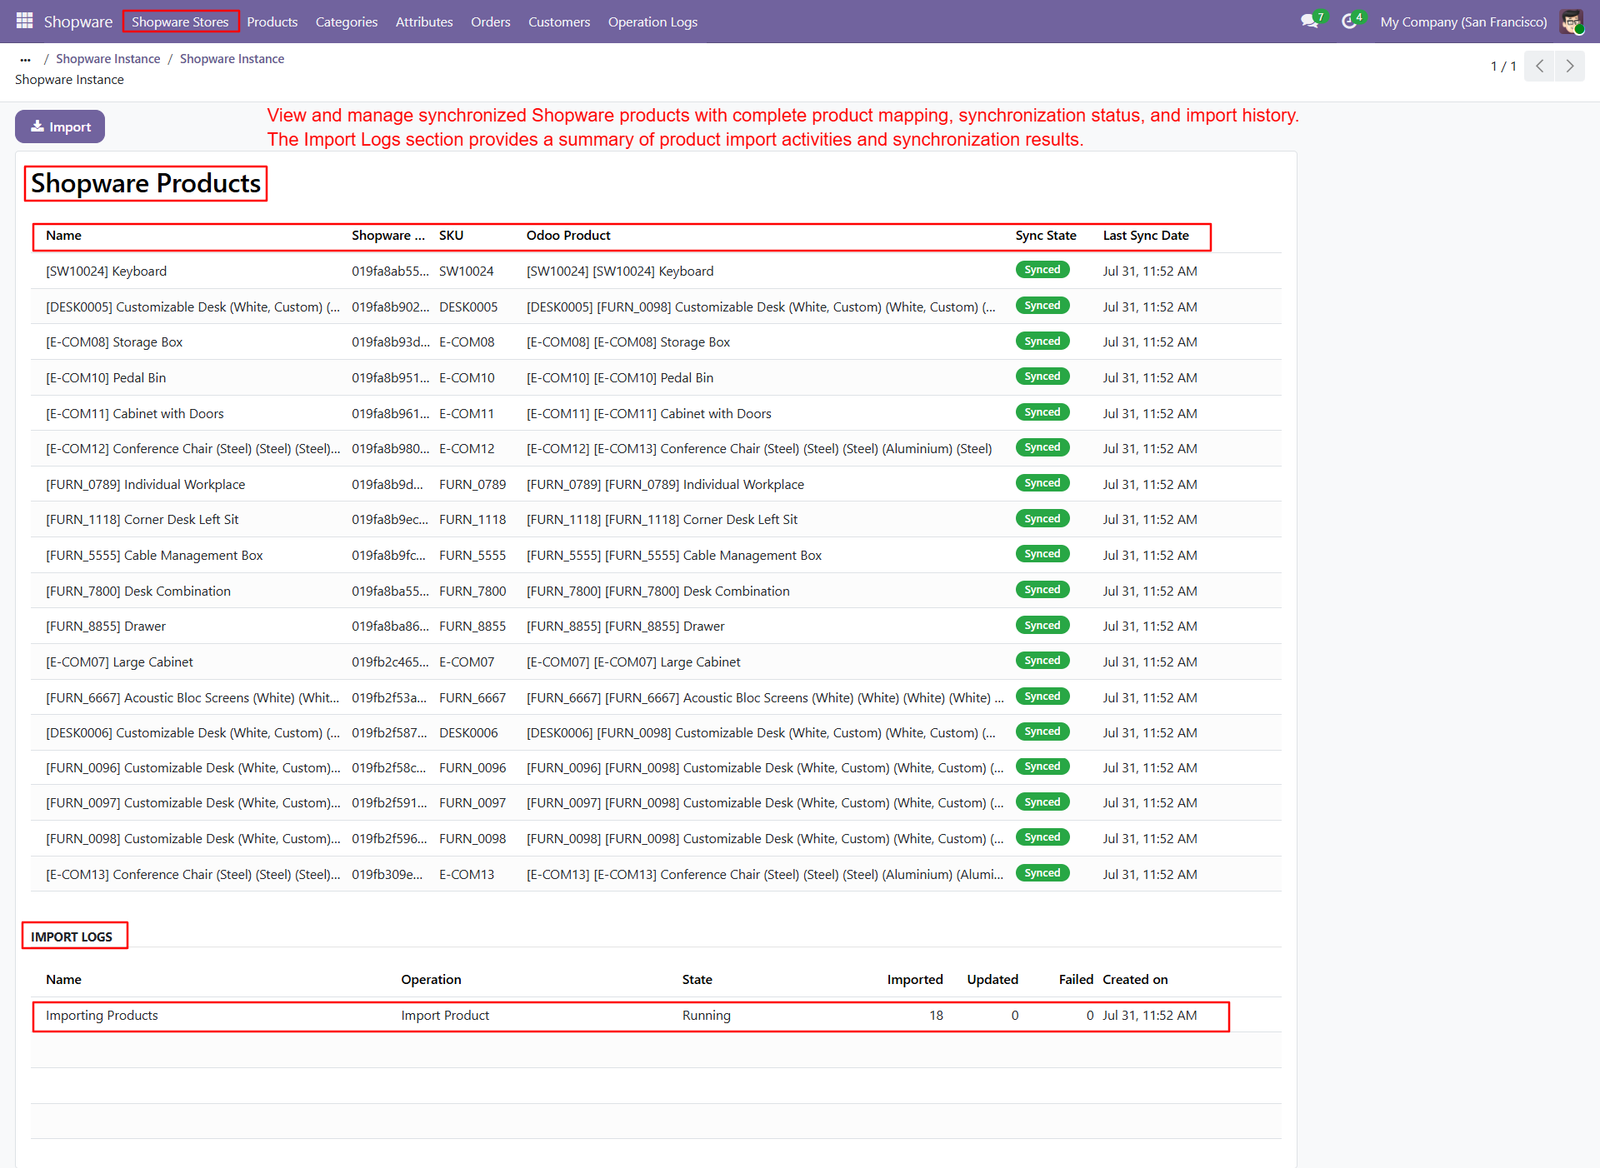The width and height of the screenshot is (1600, 1168).
Task: Open the [E-COM08] Storage Box row
Action: coord(656,342)
